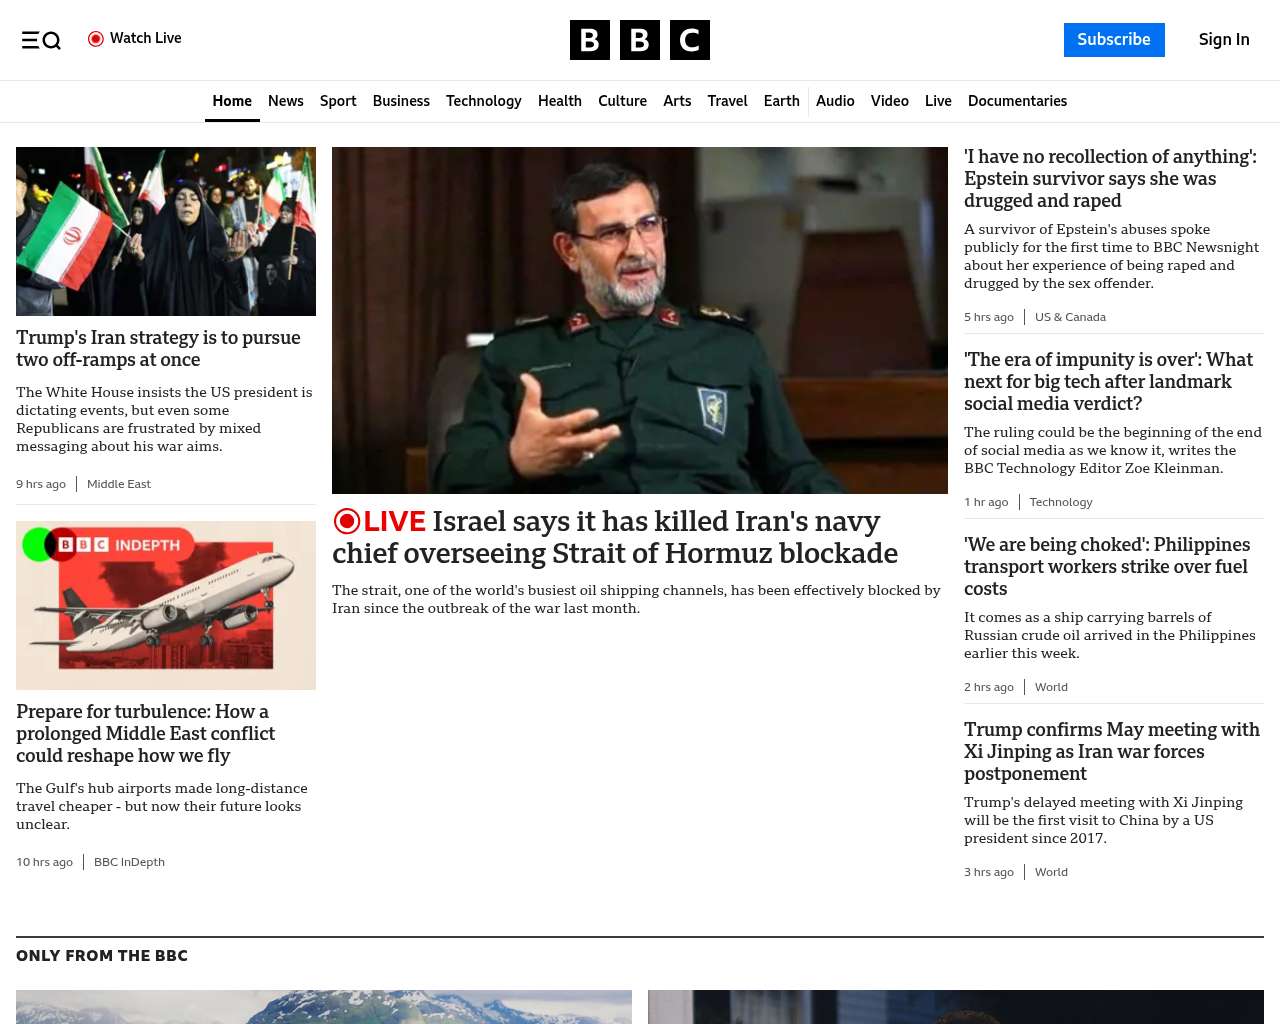Open the Philippines transport workers strike article
The width and height of the screenshot is (1280, 1024).
[x=1106, y=566]
